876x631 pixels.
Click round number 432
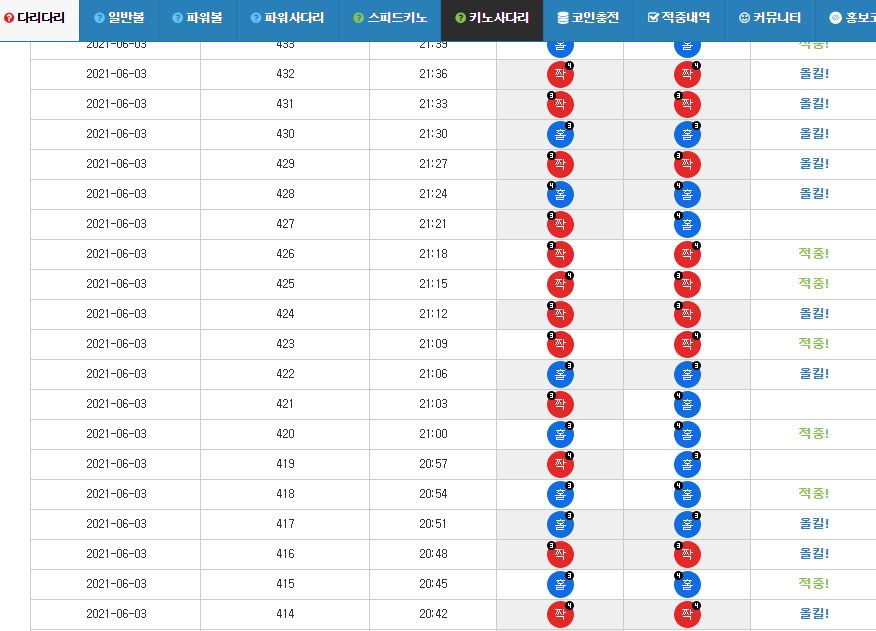[285, 74]
